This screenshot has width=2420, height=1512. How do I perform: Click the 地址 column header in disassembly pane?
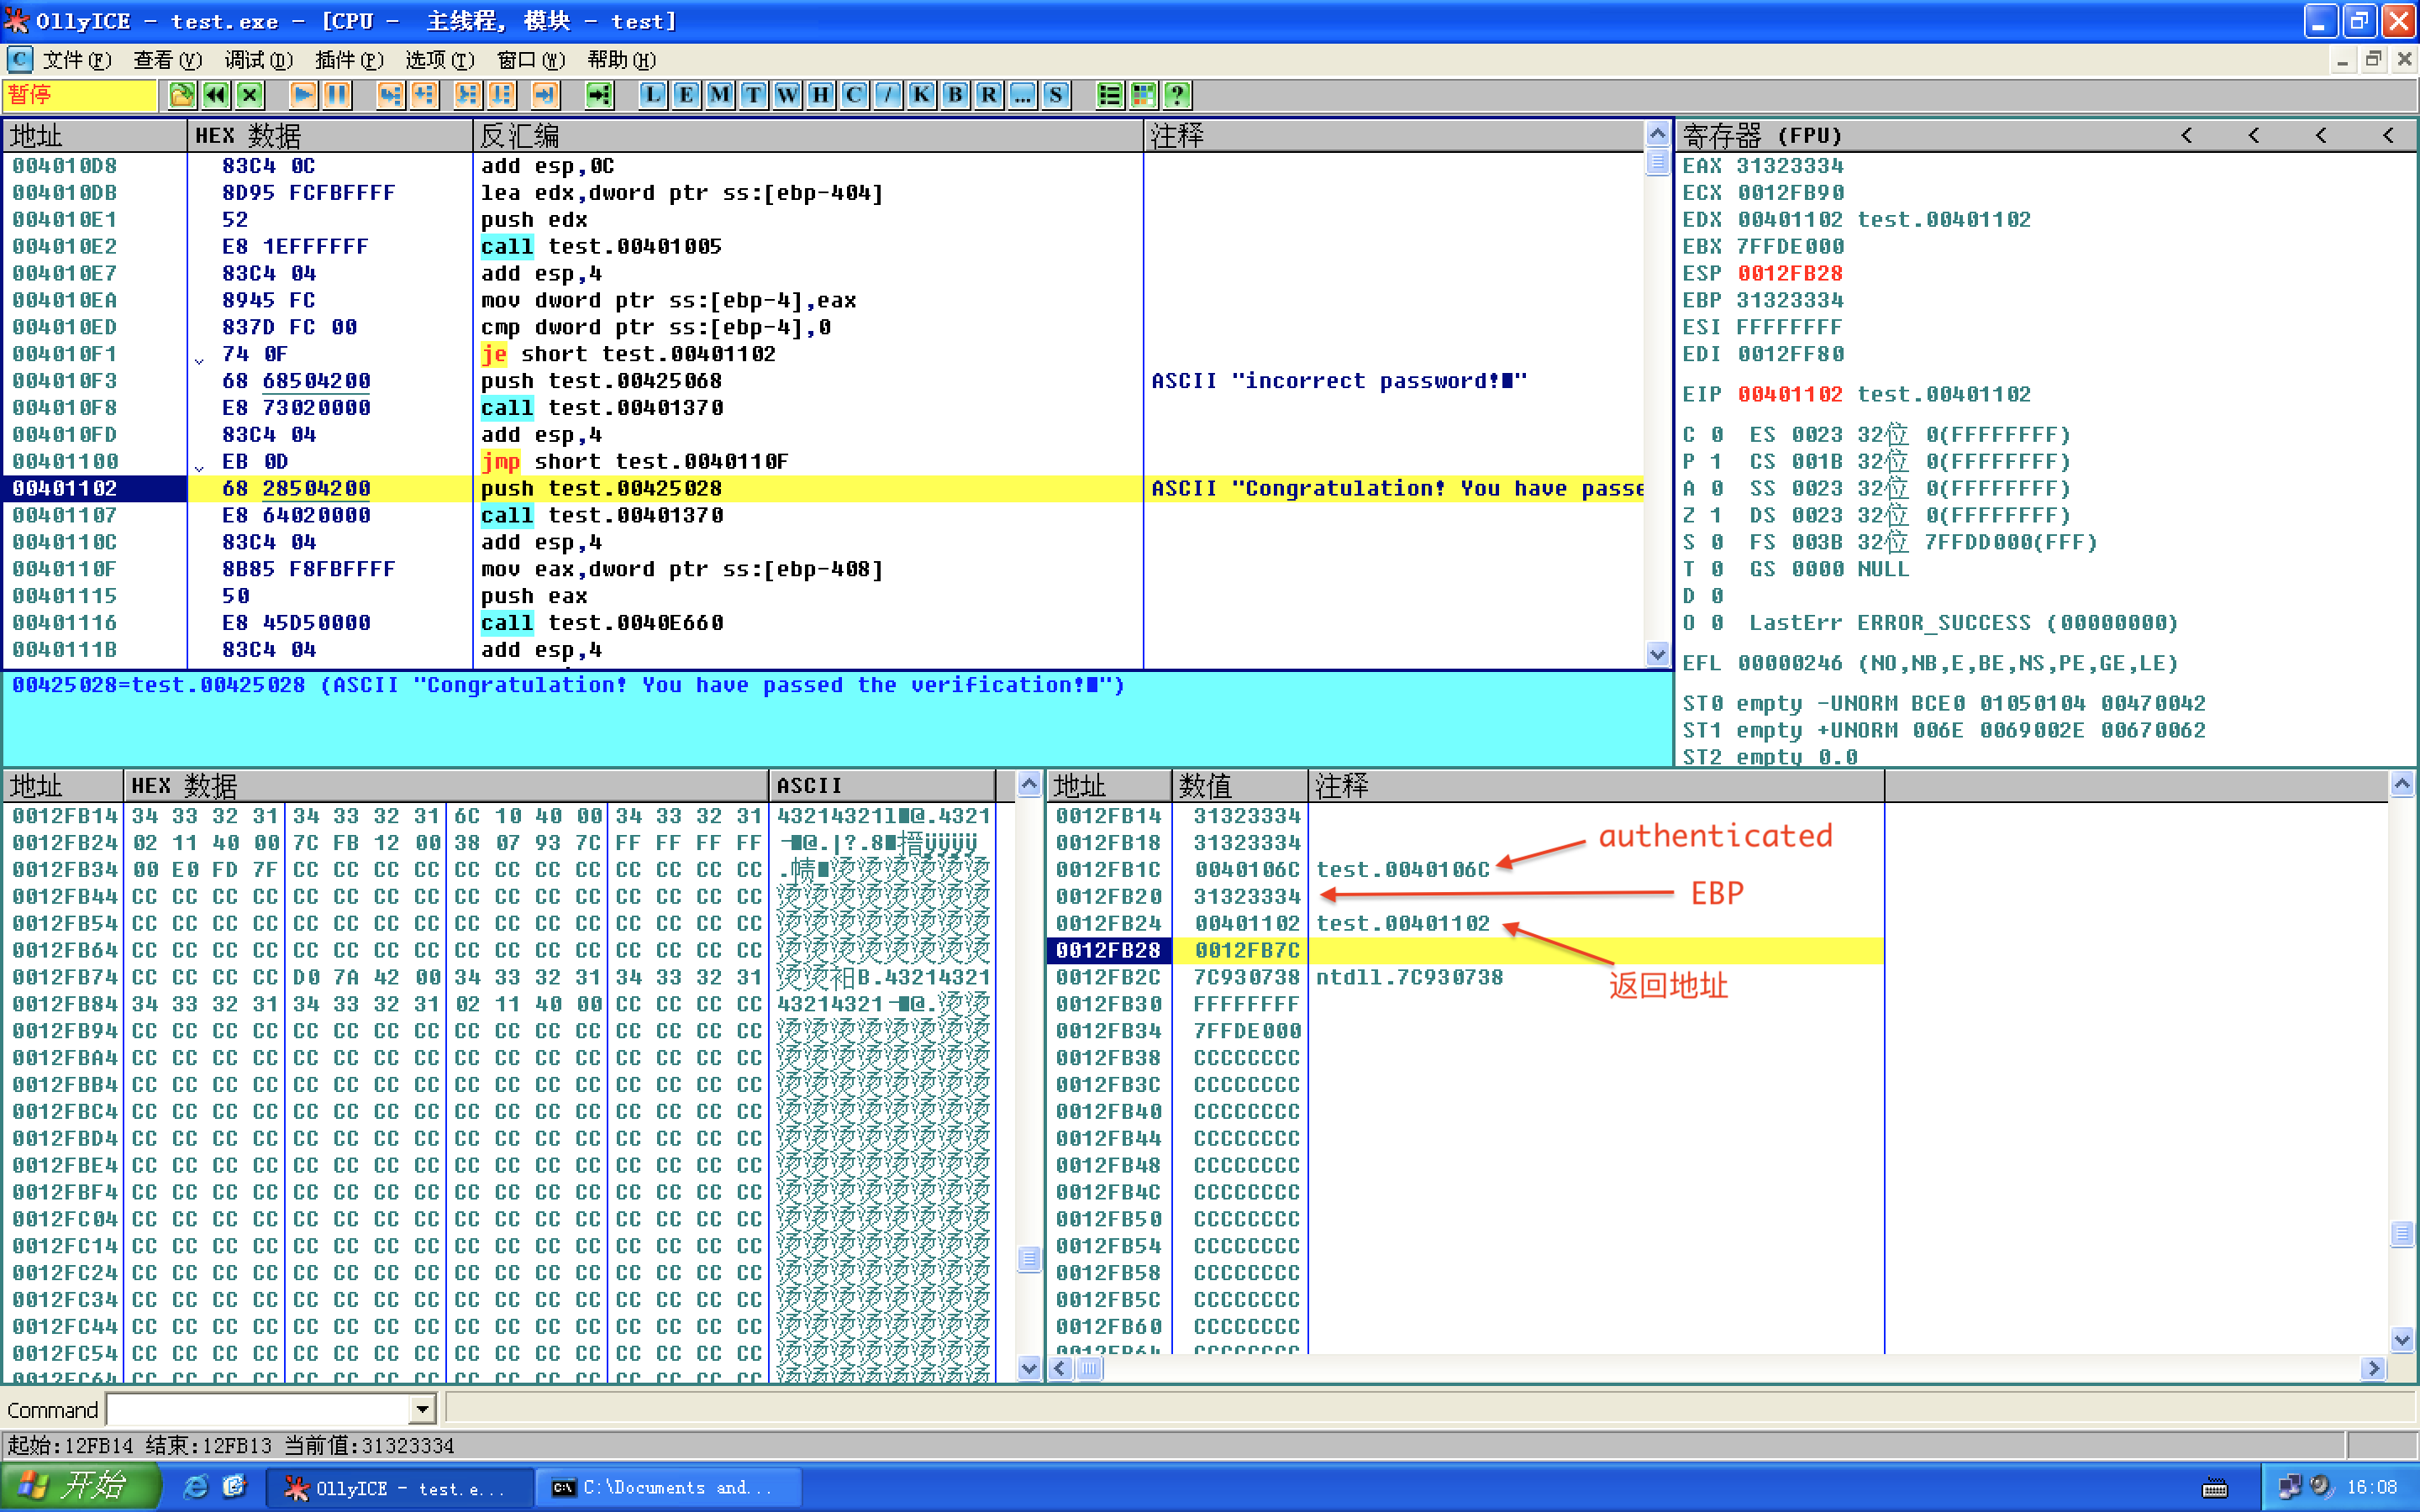click(94, 135)
